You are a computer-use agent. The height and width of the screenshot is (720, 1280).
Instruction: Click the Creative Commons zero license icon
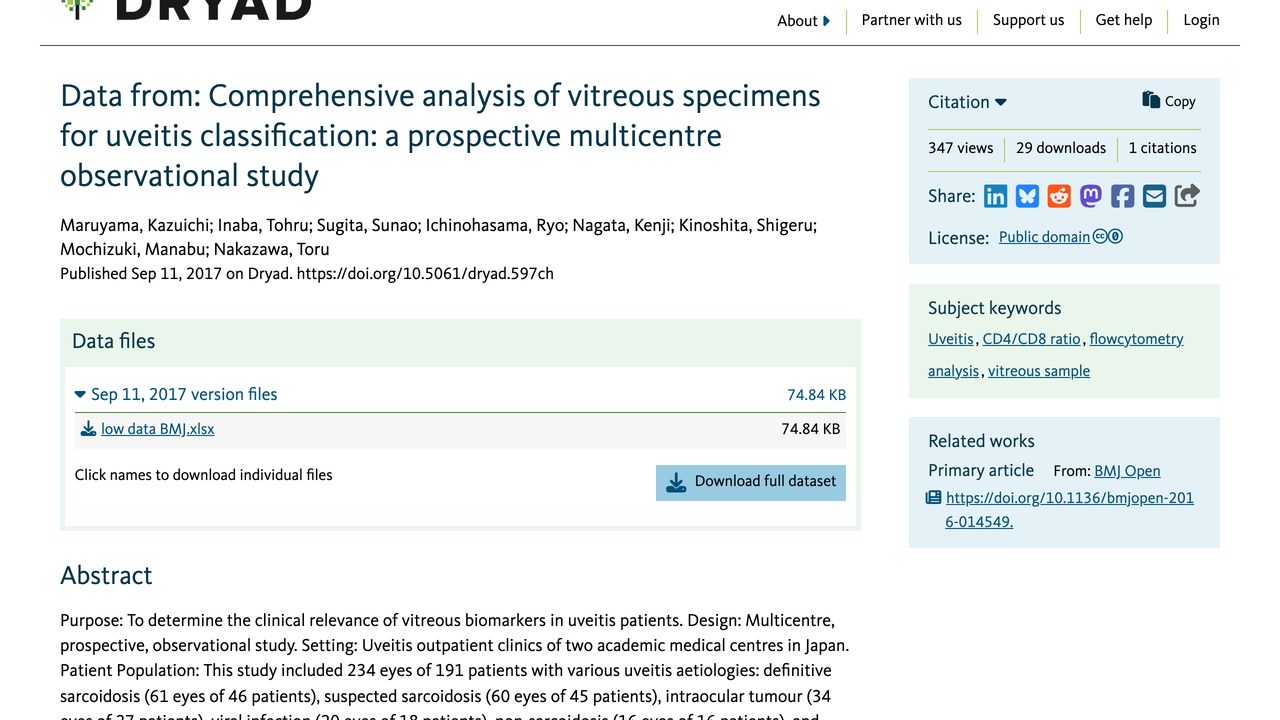pos(1108,237)
